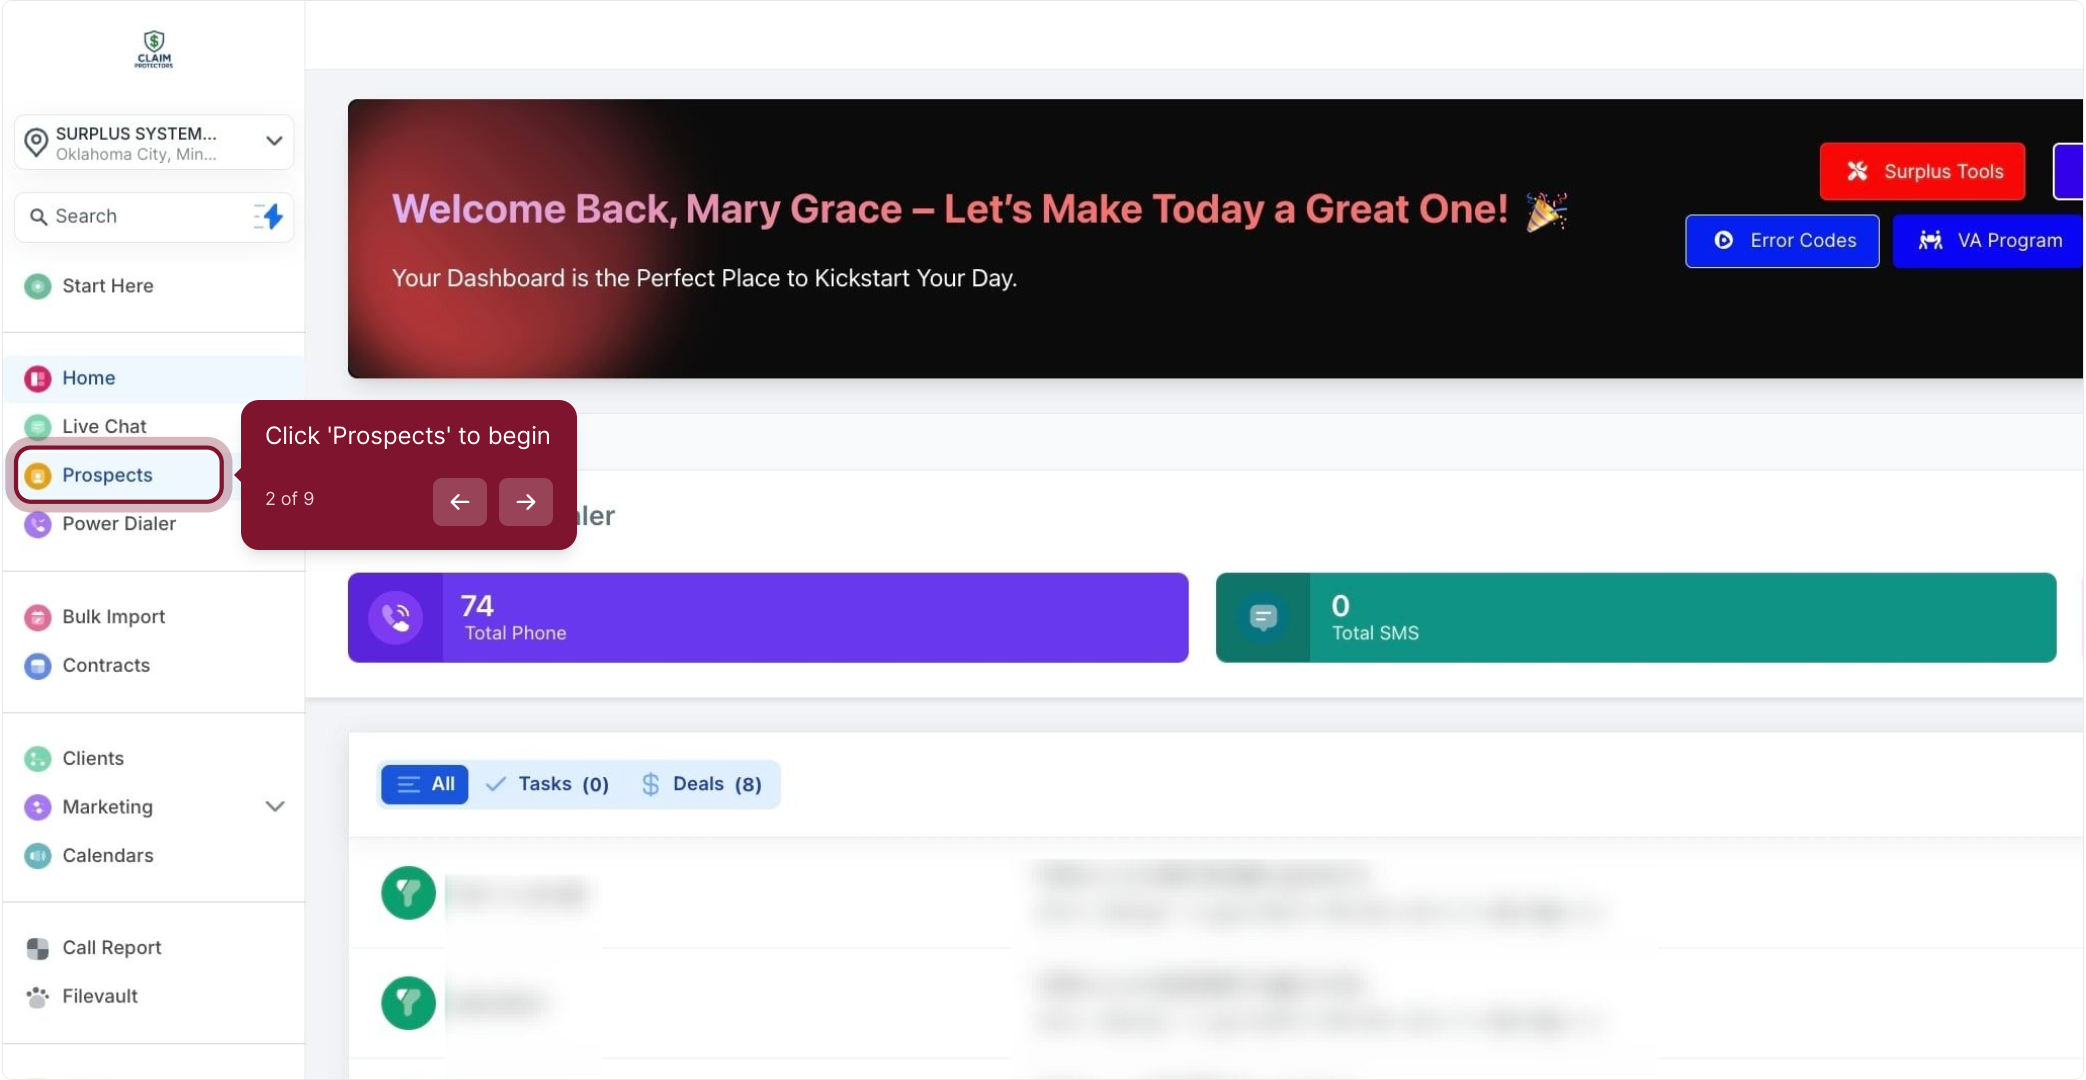Image resolution: width=2086 pixels, height=1080 pixels.
Task: Click the Surplus Tools button
Action: point(1921,171)
